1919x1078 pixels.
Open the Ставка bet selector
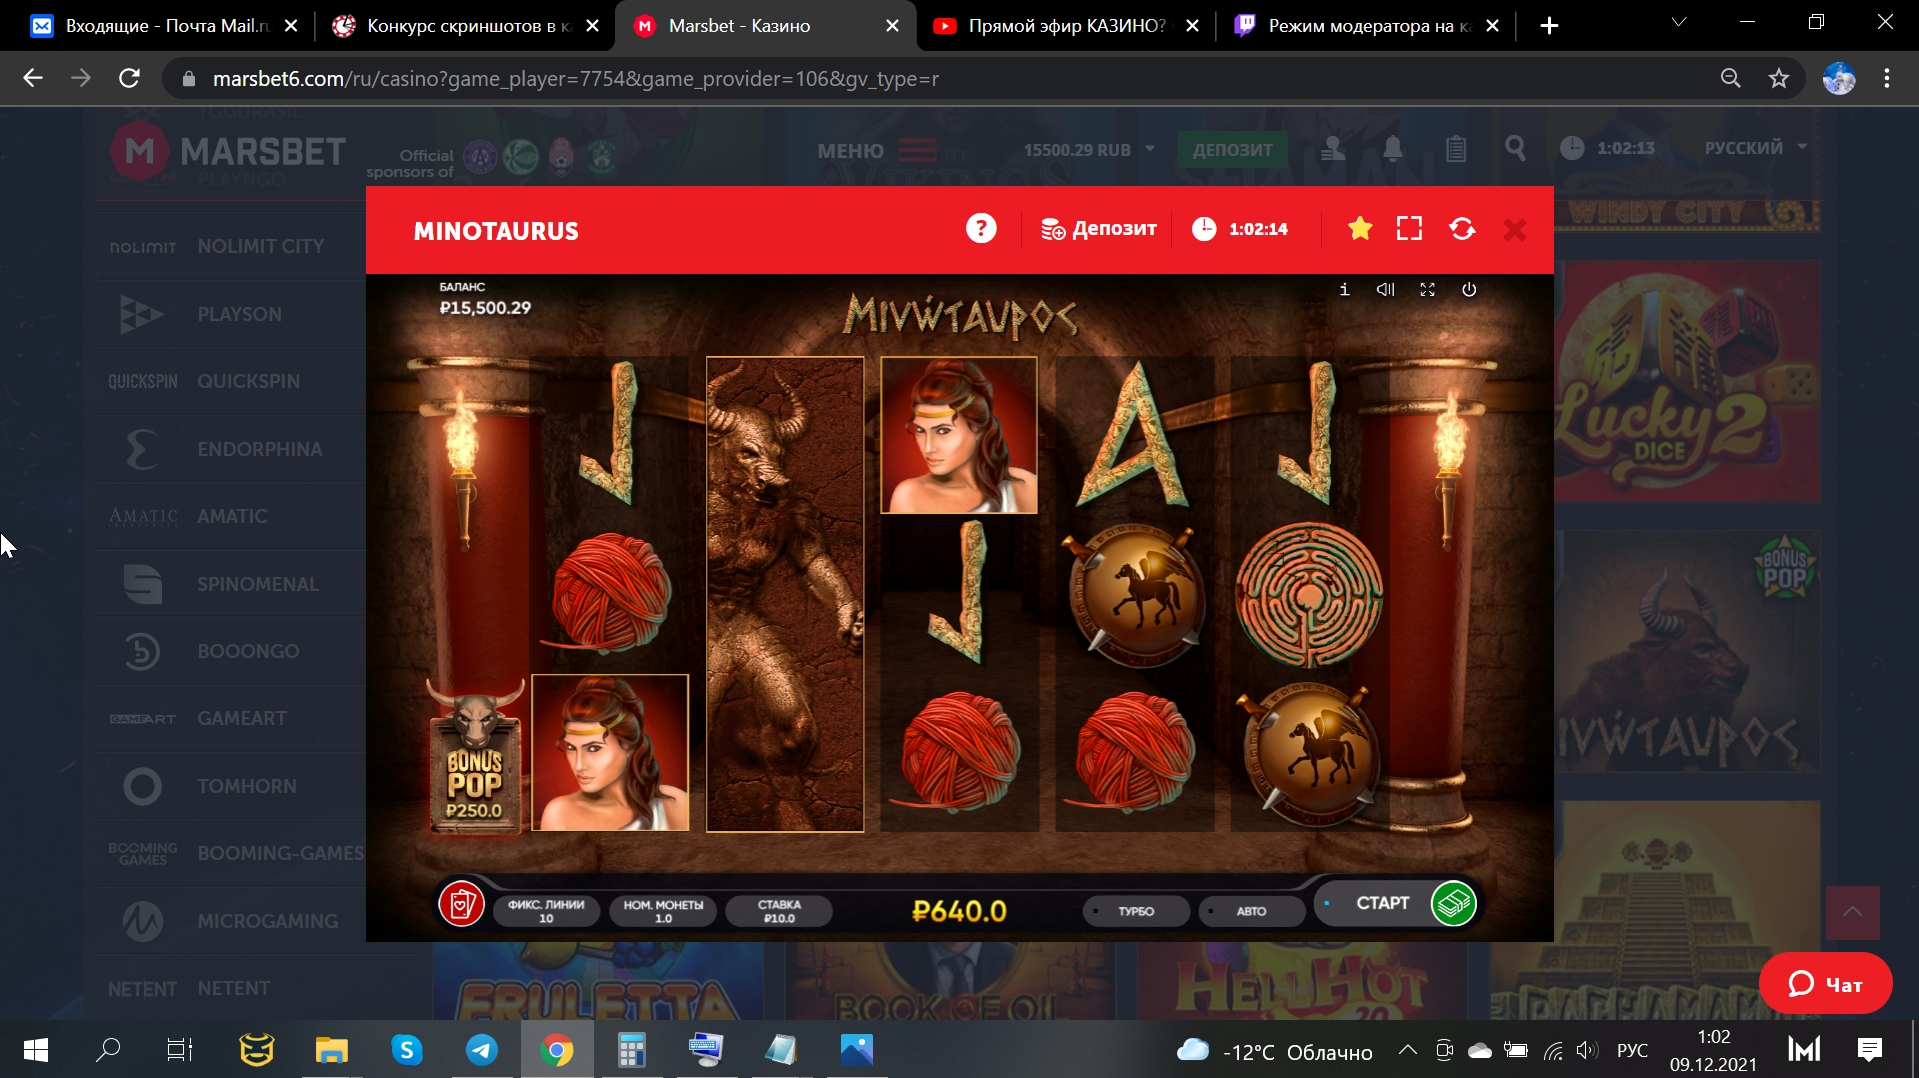(x=779, y=911)
